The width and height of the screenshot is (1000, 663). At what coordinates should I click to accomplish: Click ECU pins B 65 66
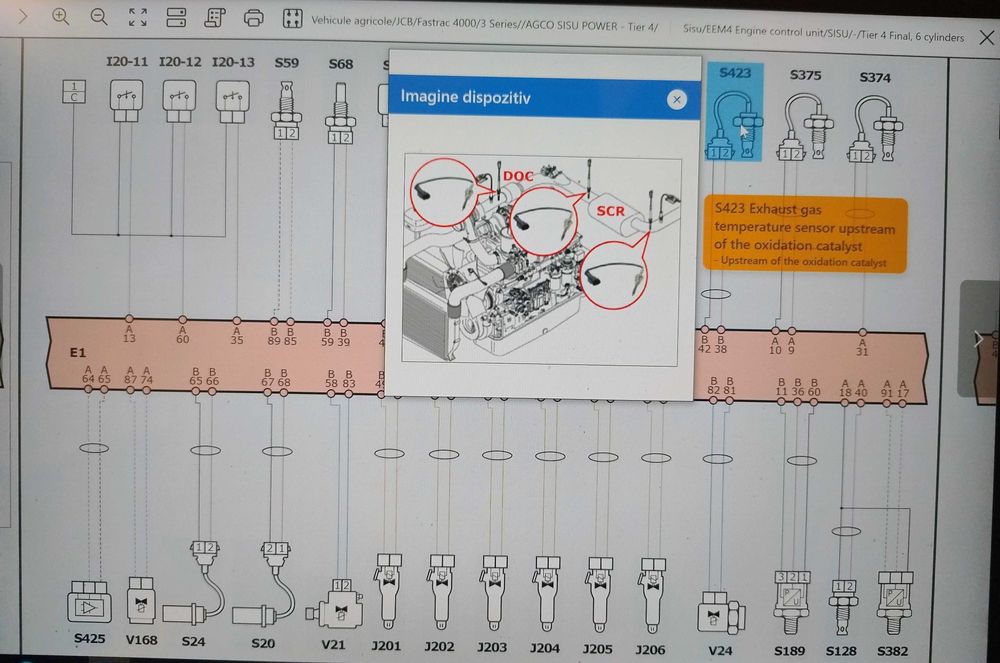(x=204, y=376)
